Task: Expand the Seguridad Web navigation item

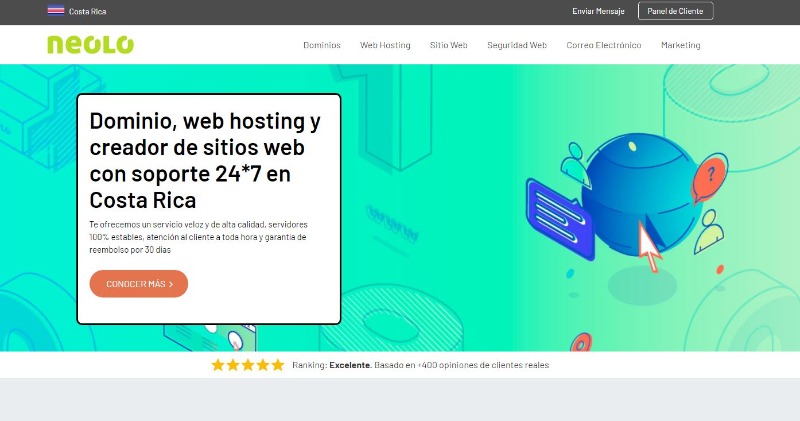Action: coord(517,45)
